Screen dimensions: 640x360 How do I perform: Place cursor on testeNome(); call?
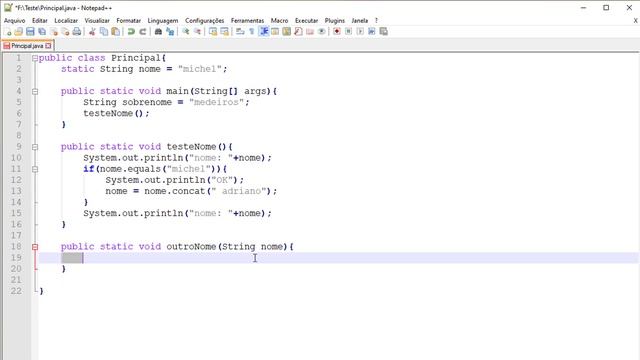pos(116,113)
